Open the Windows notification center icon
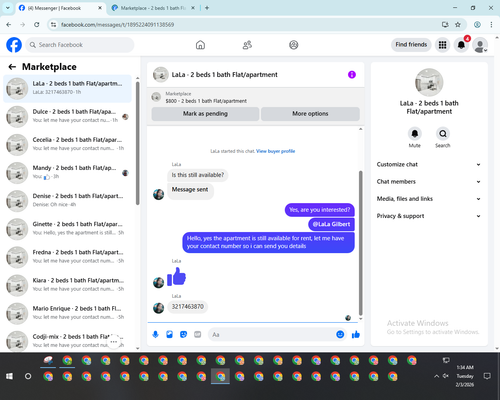The image size is (500, 400). click(487, 376)
